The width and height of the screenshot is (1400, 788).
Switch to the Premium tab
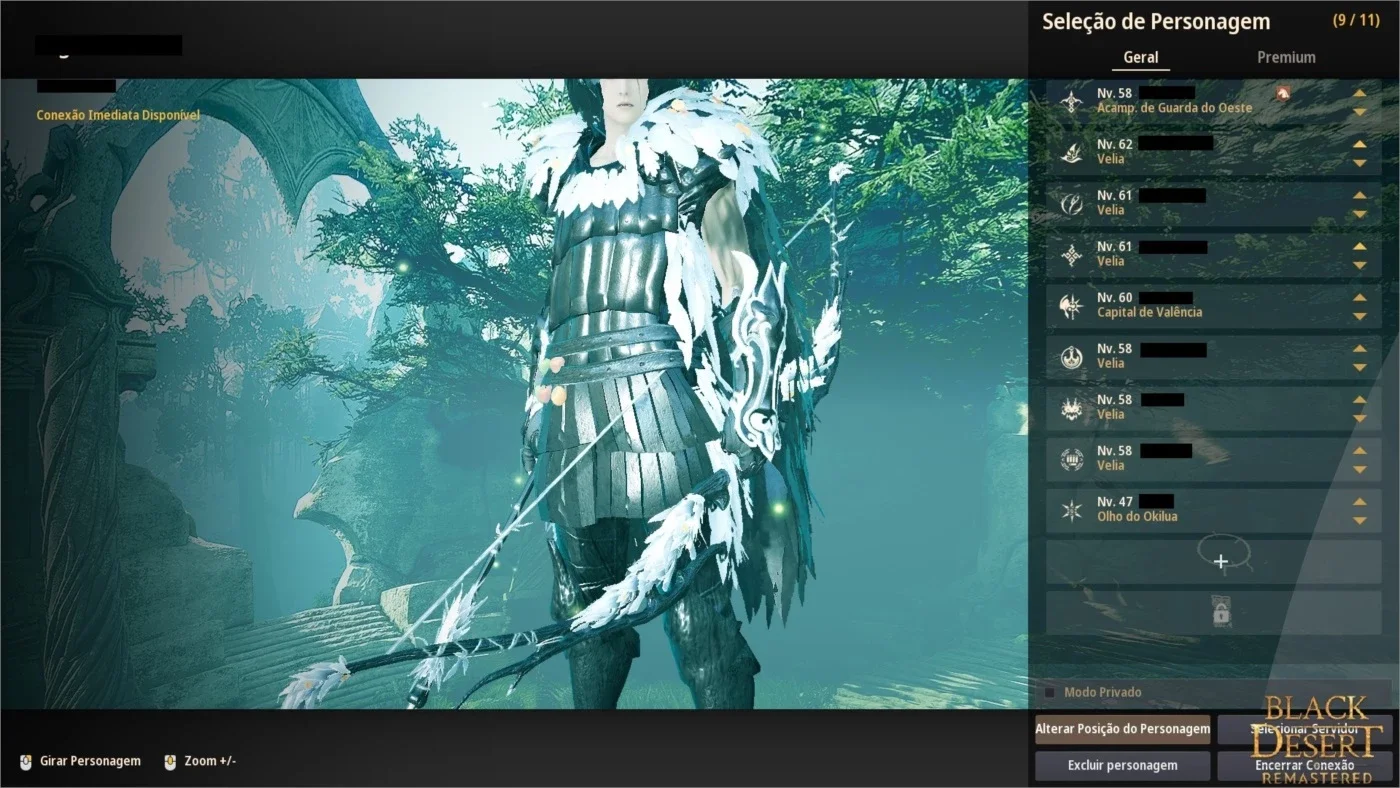click(1286, 57)
